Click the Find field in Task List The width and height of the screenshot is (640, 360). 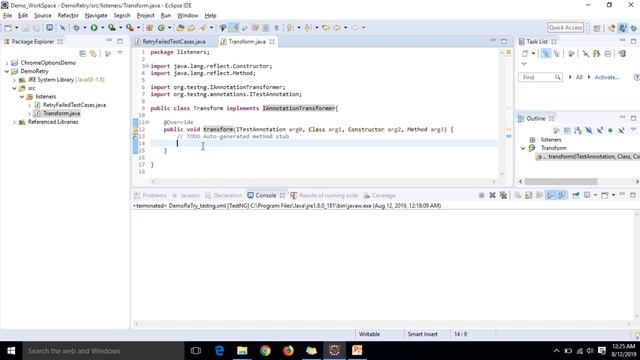[540, 77]
